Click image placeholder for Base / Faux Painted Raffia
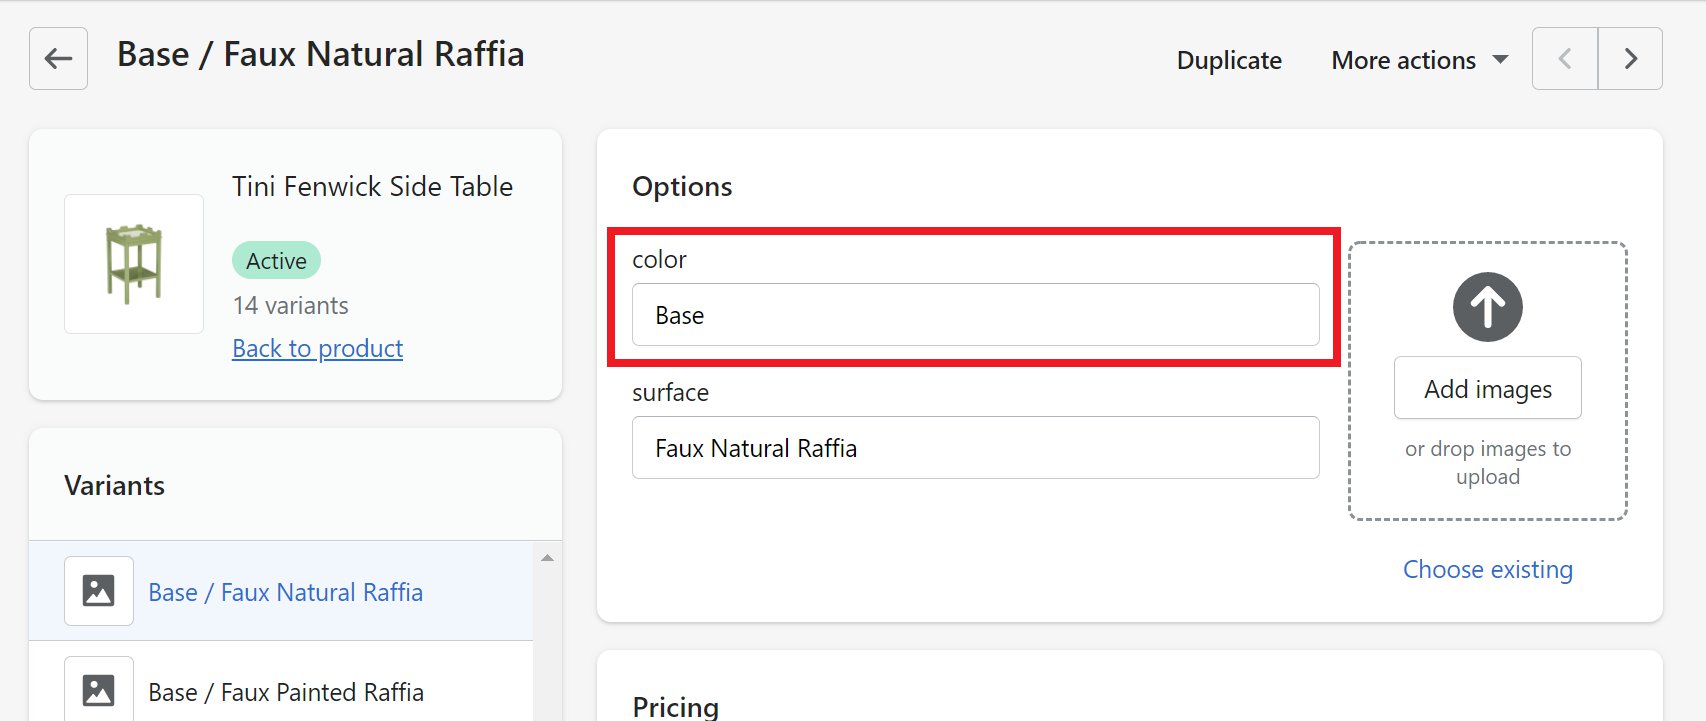This screenshot has height=721, width=1706. pyautogui.click(x=98, y=690)
